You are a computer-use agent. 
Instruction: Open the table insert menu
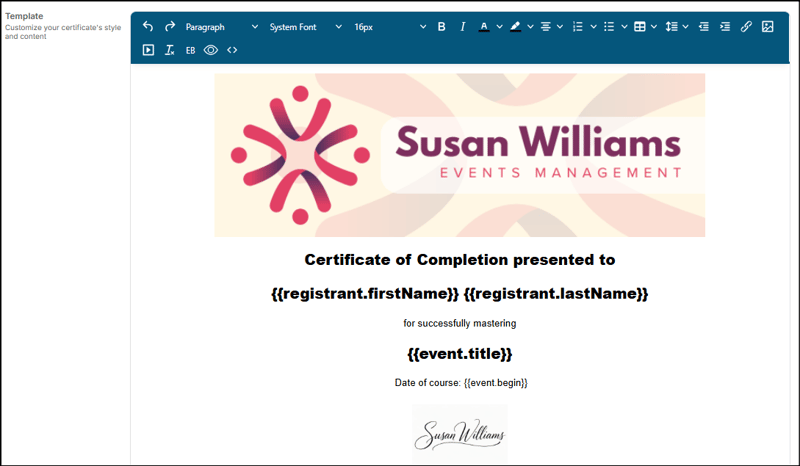[x=645, y=27]
